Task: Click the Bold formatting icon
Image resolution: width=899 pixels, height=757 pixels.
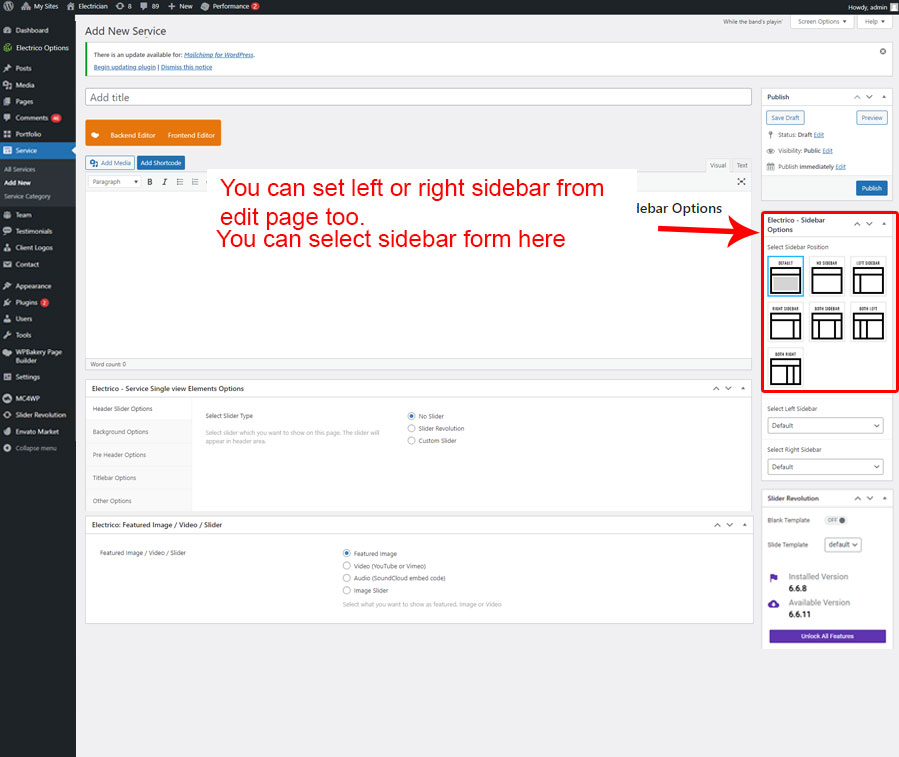Action: pyautogui.click(x=150, y=182)
